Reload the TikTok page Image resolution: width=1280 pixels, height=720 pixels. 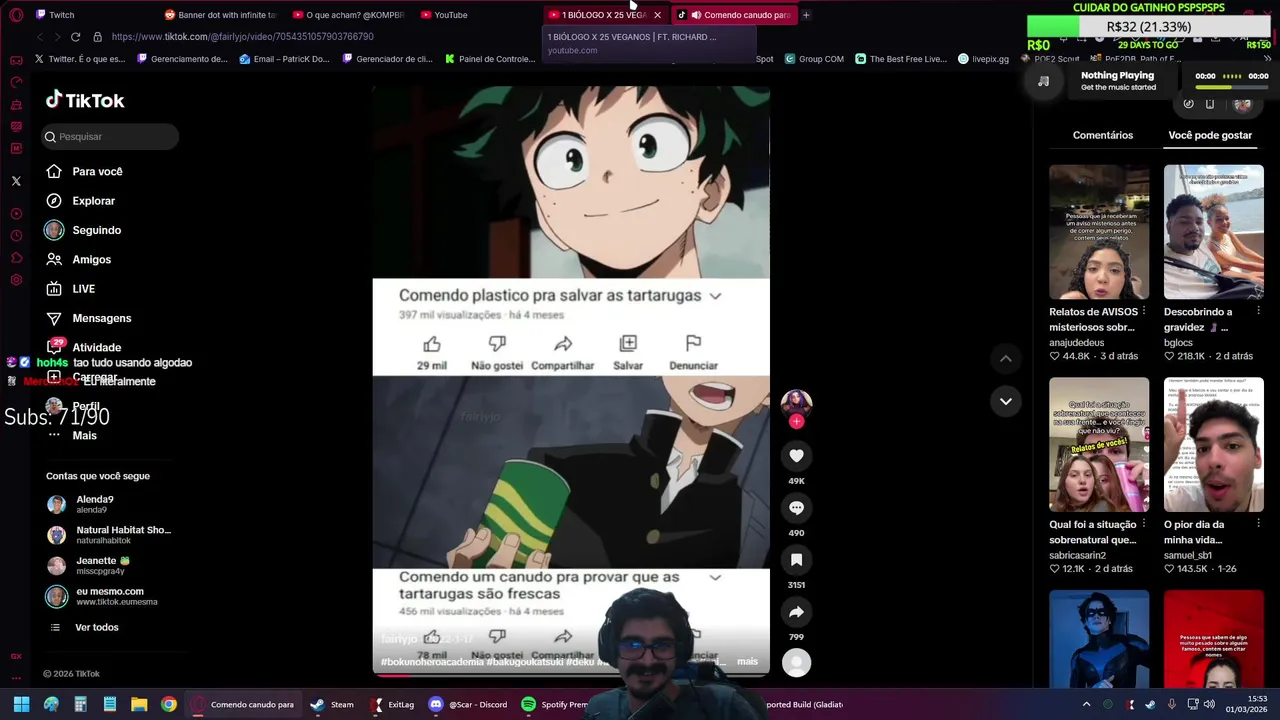coord(75,36)
